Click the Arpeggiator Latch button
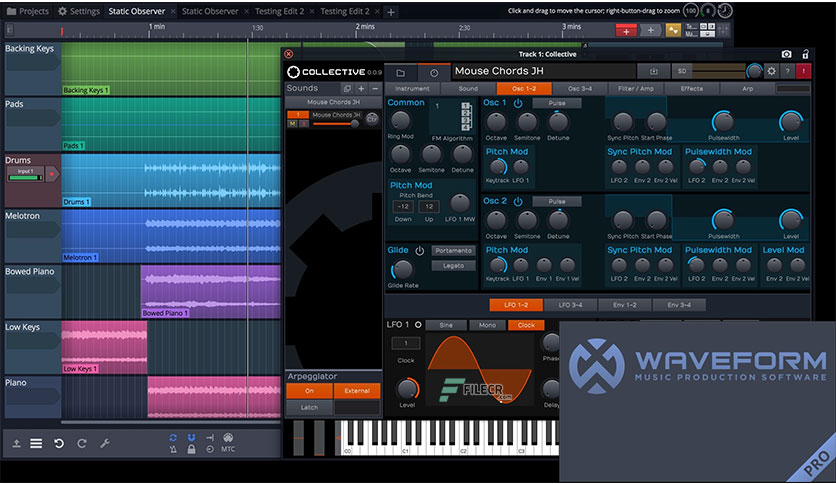Viewport: 836px width, 484px height. coord(309,407)
